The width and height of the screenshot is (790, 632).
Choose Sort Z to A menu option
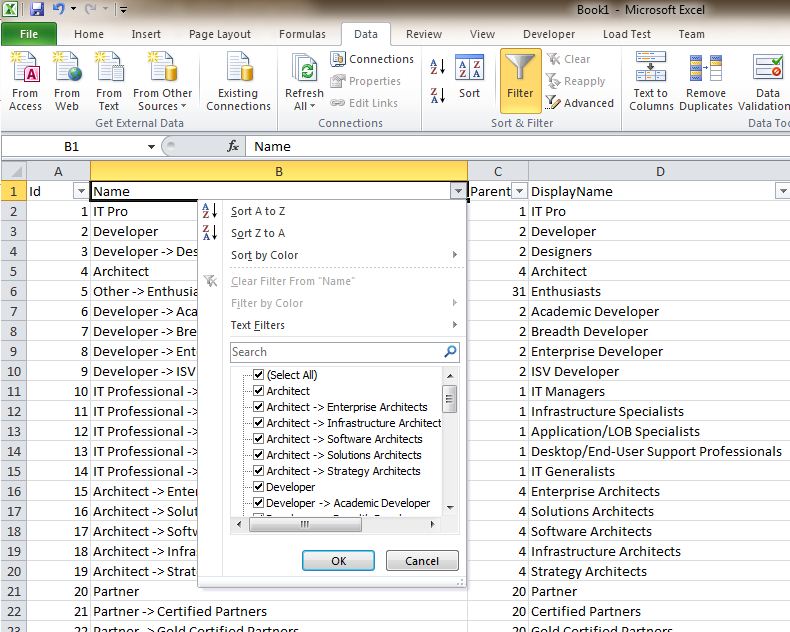point(258,233)
